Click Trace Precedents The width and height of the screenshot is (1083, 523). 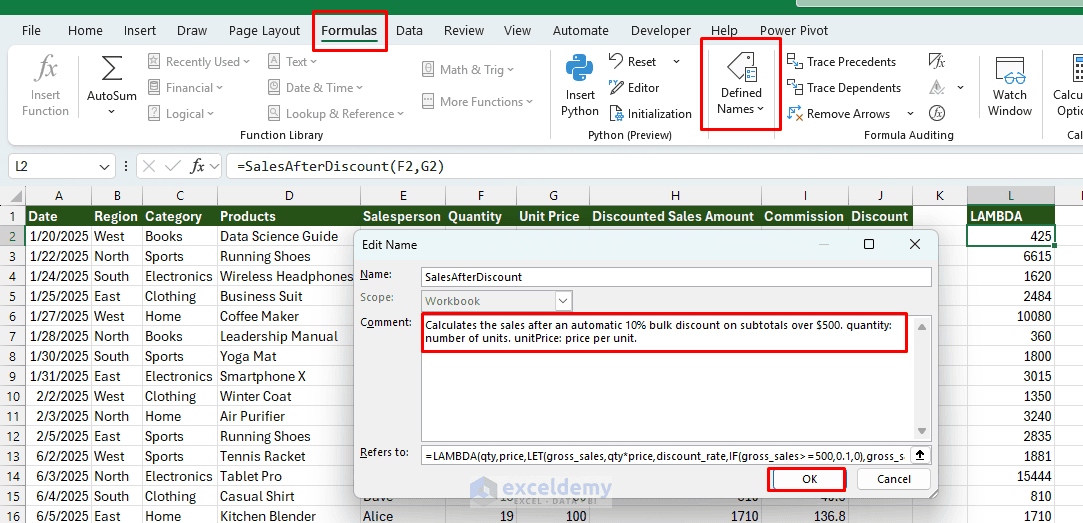(841, 61)
